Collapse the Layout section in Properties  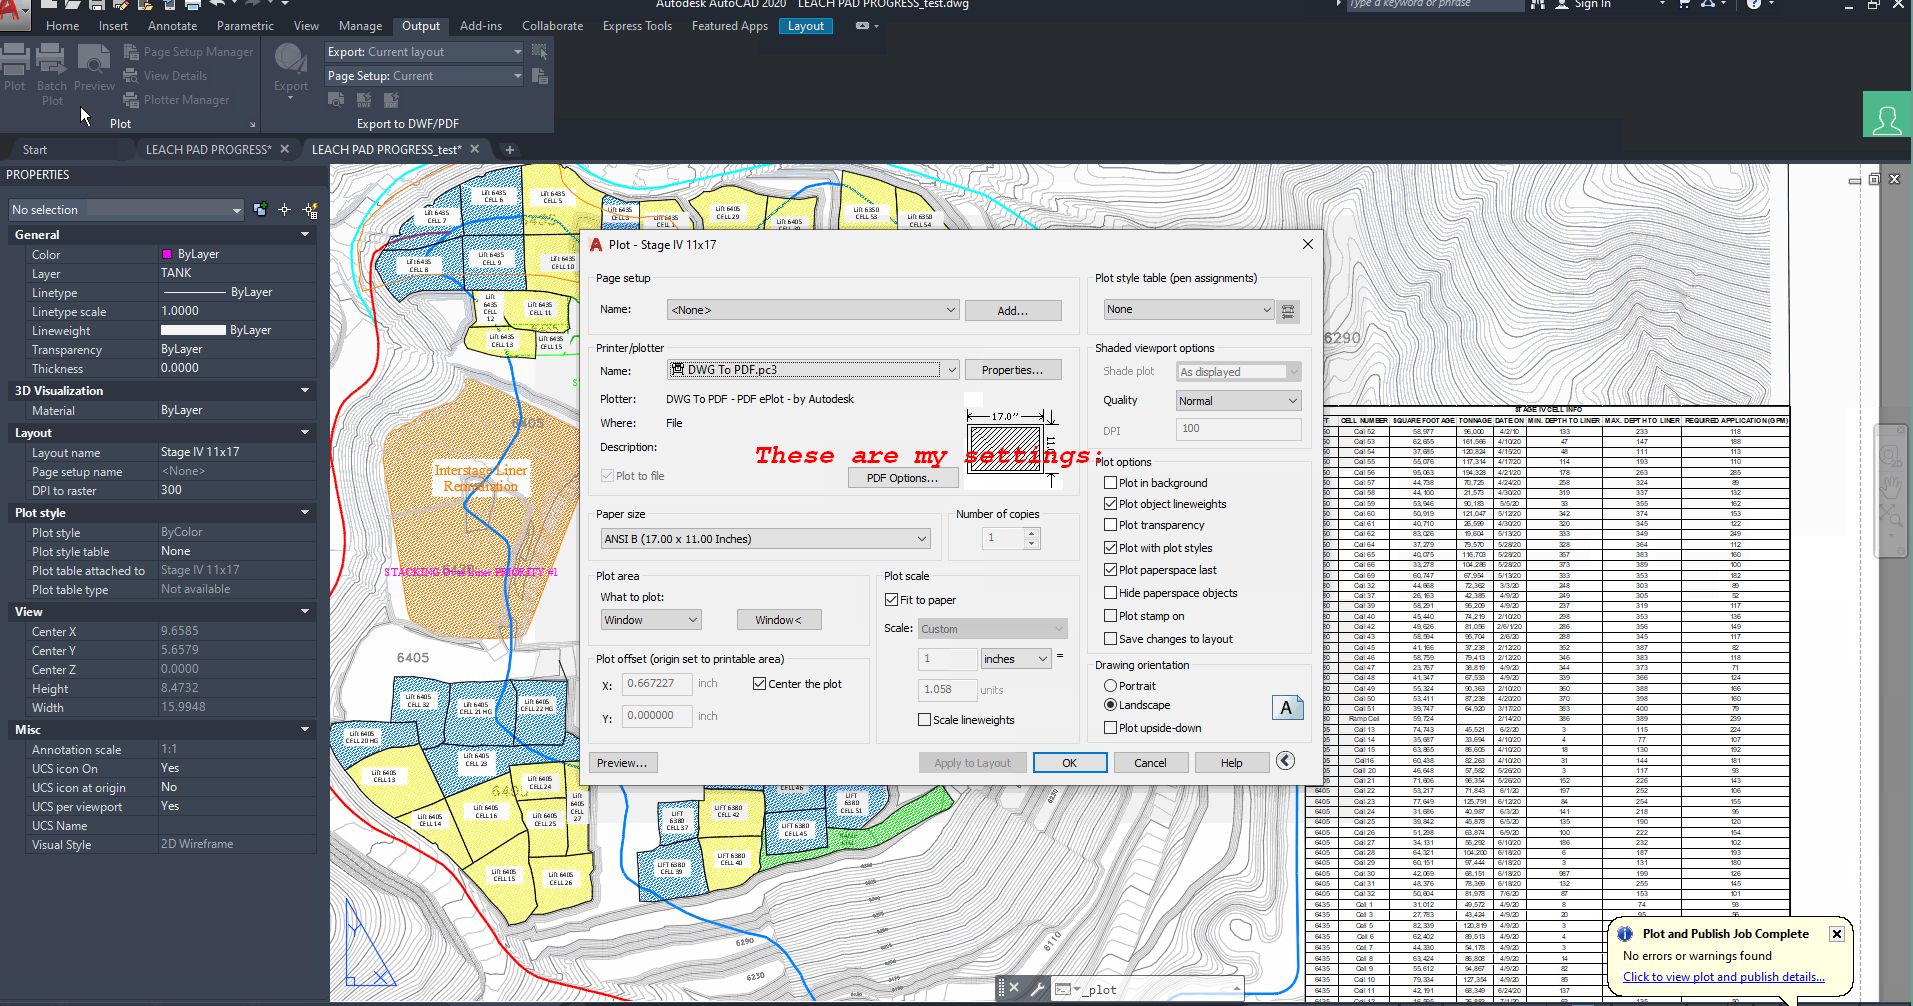[303, 432]
